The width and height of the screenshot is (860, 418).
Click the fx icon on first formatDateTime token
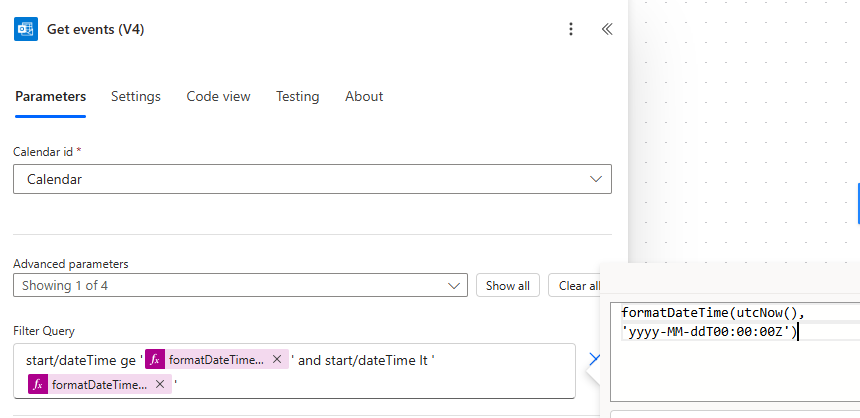click(155, 359)
